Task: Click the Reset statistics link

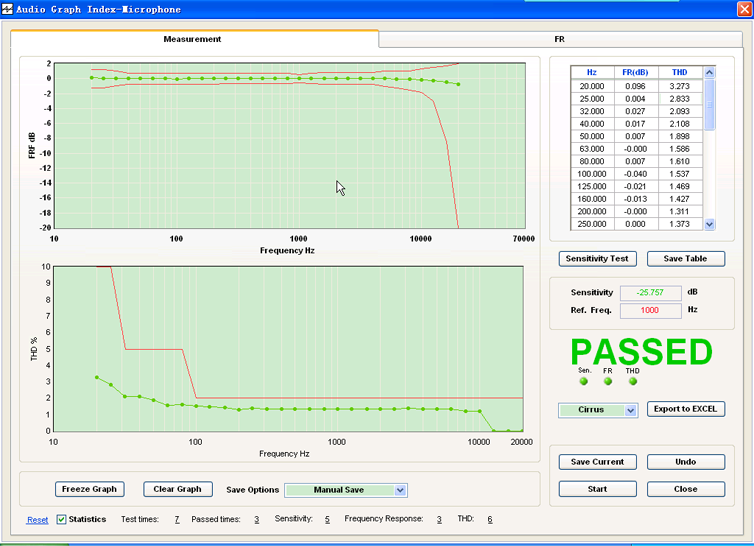Action: coord(37,520)
